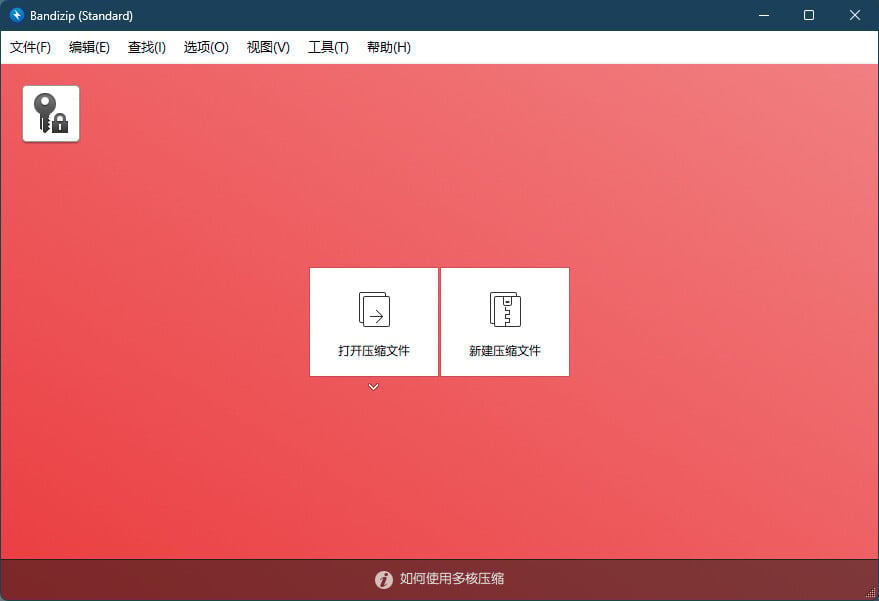Click the new archive zipper icon

click(505, 310)
